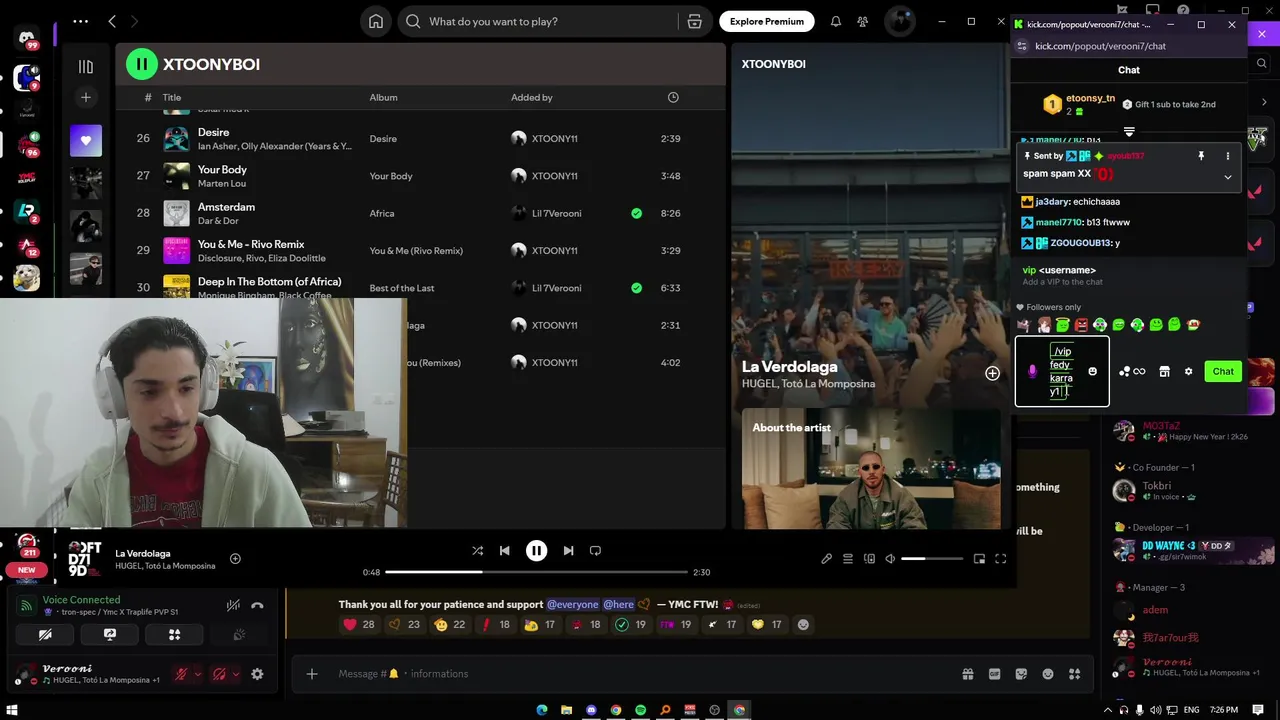
Task: Sort playlist by Added by column
Action: [532, 97]
